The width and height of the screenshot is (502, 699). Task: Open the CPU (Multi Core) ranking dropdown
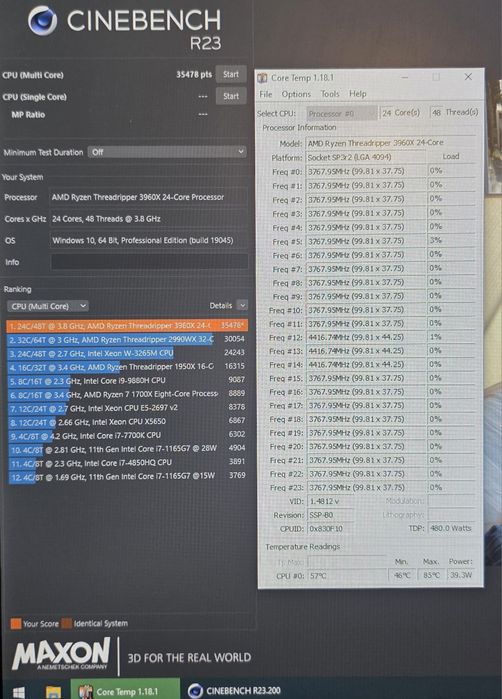48,306
